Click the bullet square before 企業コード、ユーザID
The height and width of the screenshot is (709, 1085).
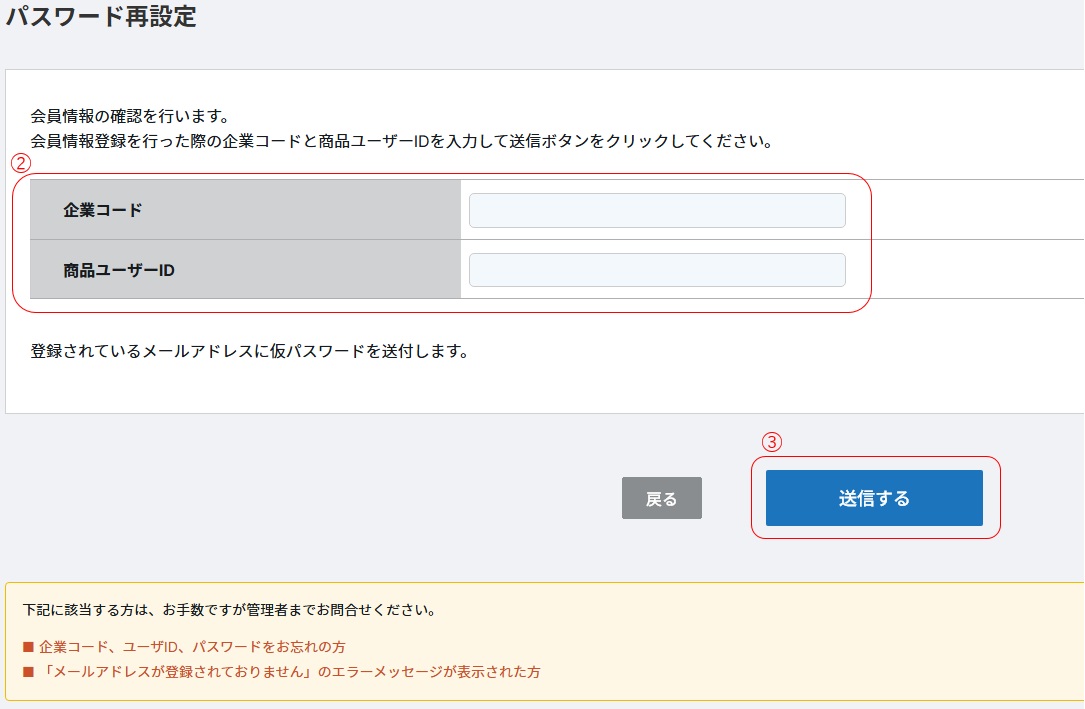click(28, 647)
